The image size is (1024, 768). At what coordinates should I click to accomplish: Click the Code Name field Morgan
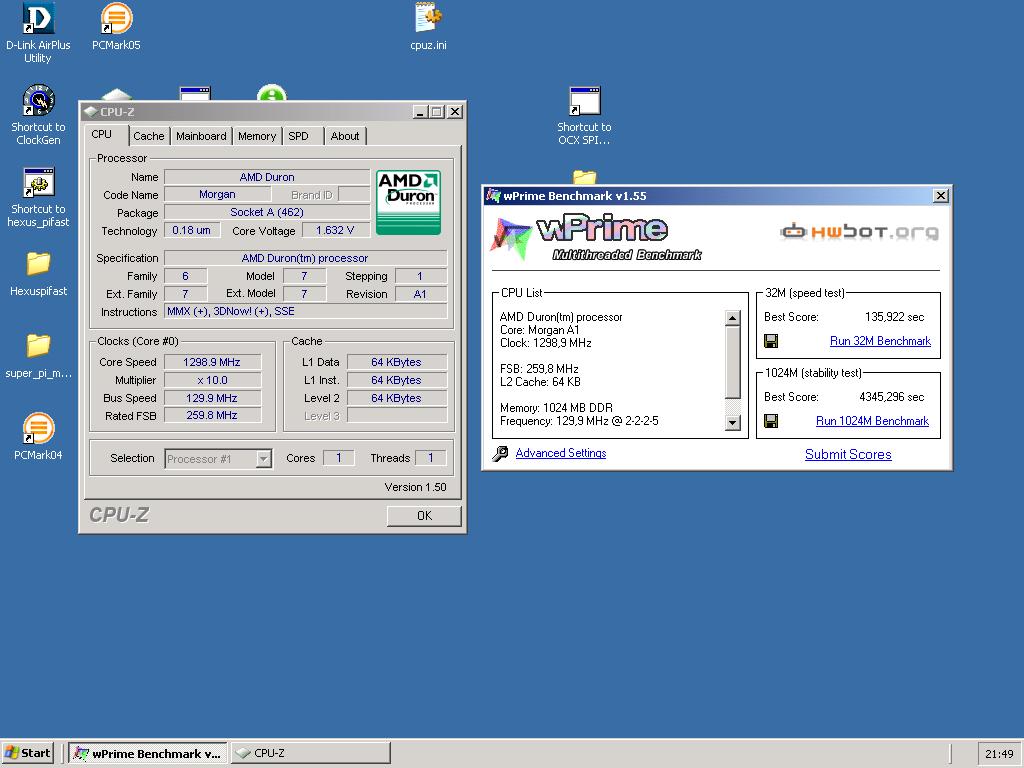217,194
